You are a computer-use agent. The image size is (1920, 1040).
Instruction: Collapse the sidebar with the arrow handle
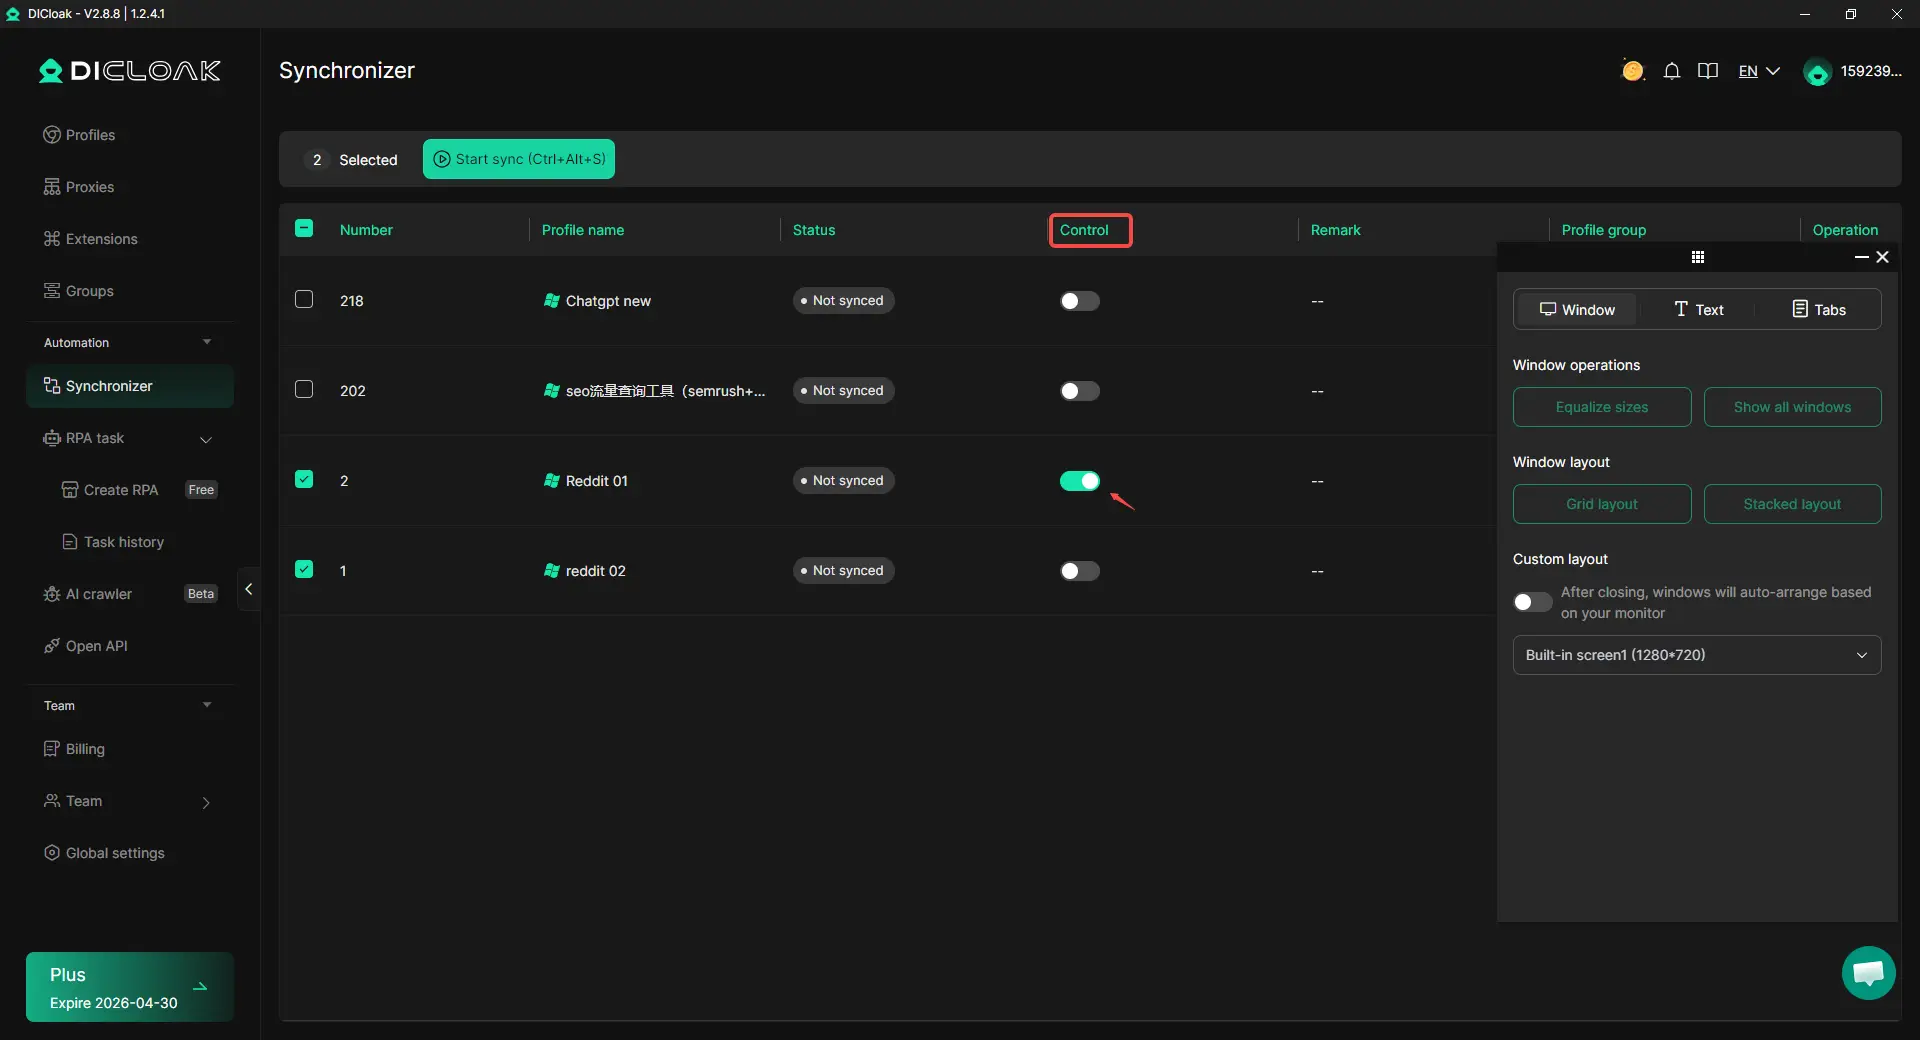pyautogui.click(x=249, y=589)
